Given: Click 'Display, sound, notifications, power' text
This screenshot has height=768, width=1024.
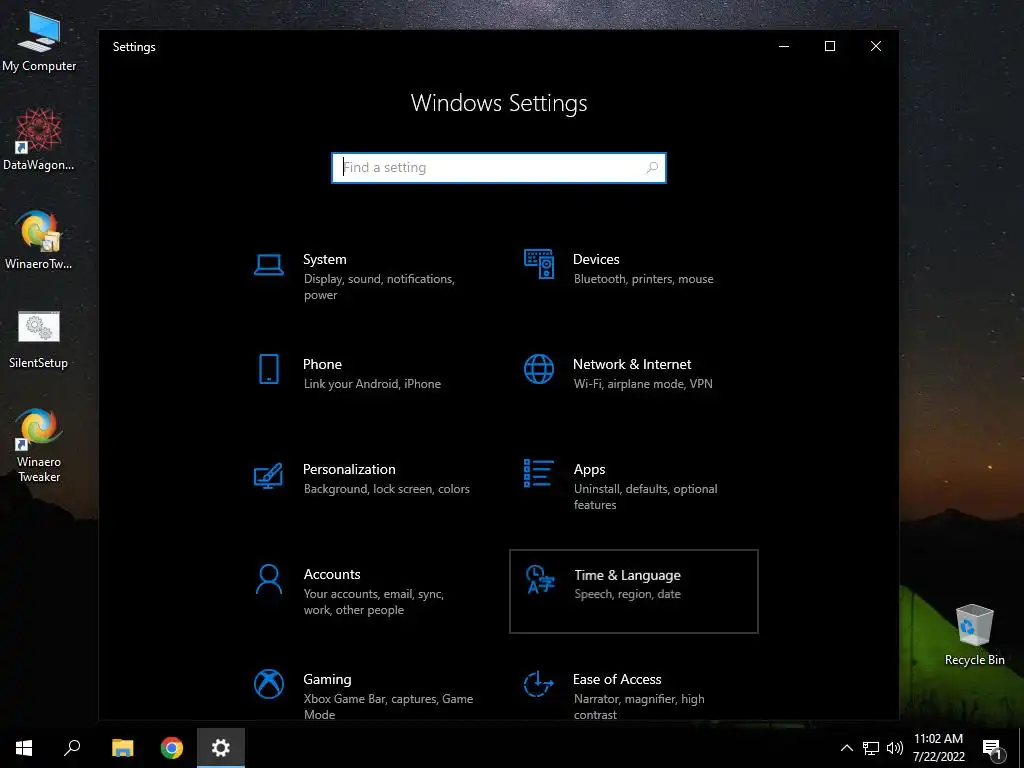Looking at the screenshot, I should coord(379,287).
